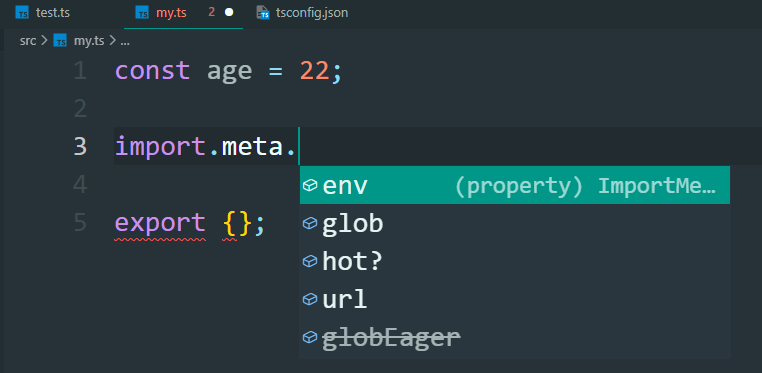Select the deprecated globEager suggestion
The height and width of the screenshot is (373, 762).
pos(515,337)
